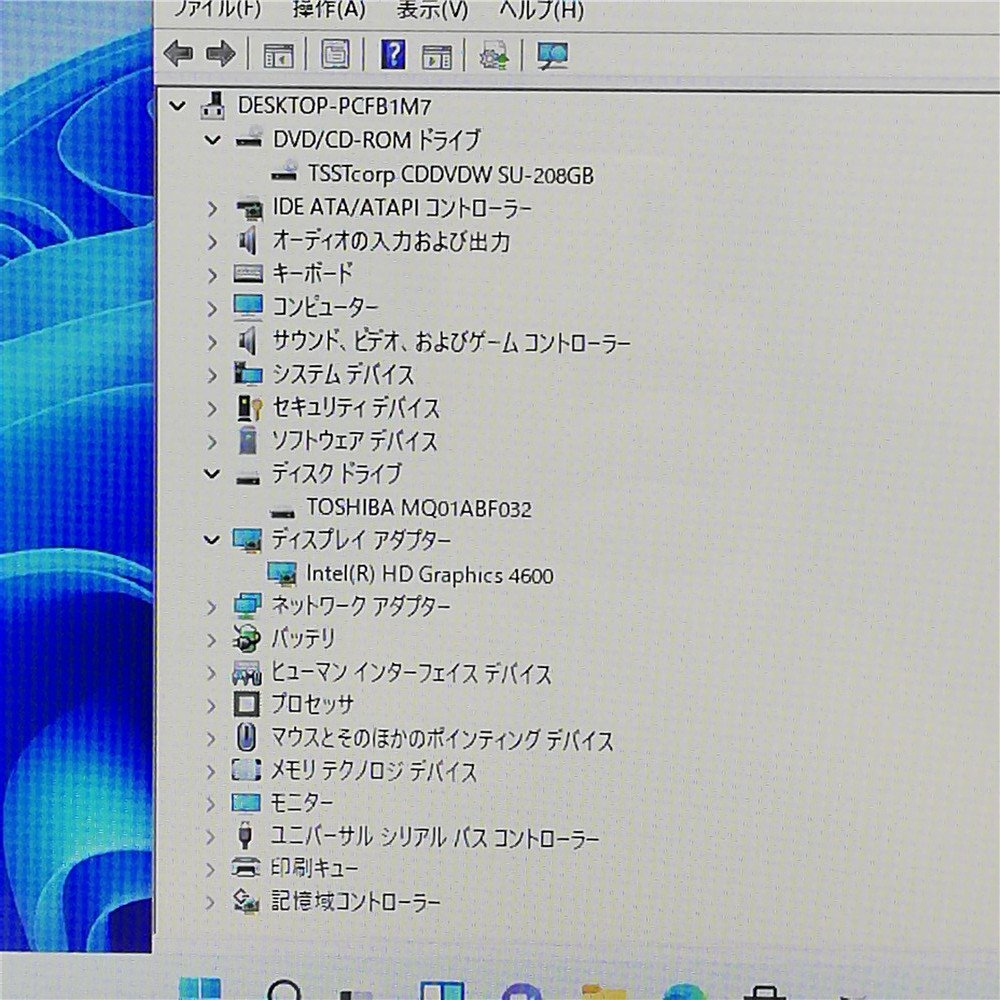This screenshot has width=1000, height=1000.
Task: Open the Properties toolbar icon
Action: click(335, 54)
